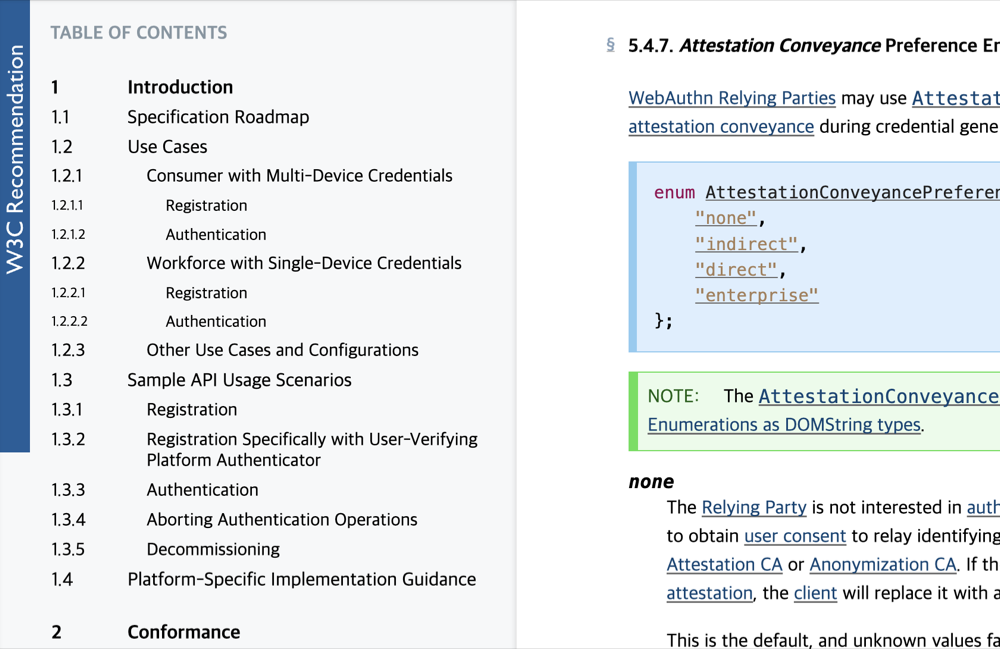Viewport: 1000px width, 649px height.
Task: Click the "none" enum value link
Action: pos(726,218)
